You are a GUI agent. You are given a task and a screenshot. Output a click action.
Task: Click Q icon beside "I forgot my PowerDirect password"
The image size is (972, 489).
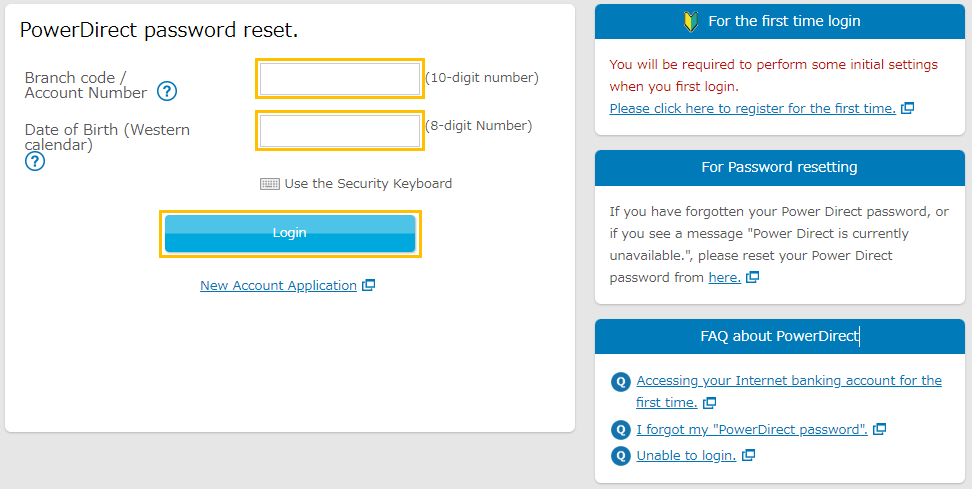(x=621, y=430)
